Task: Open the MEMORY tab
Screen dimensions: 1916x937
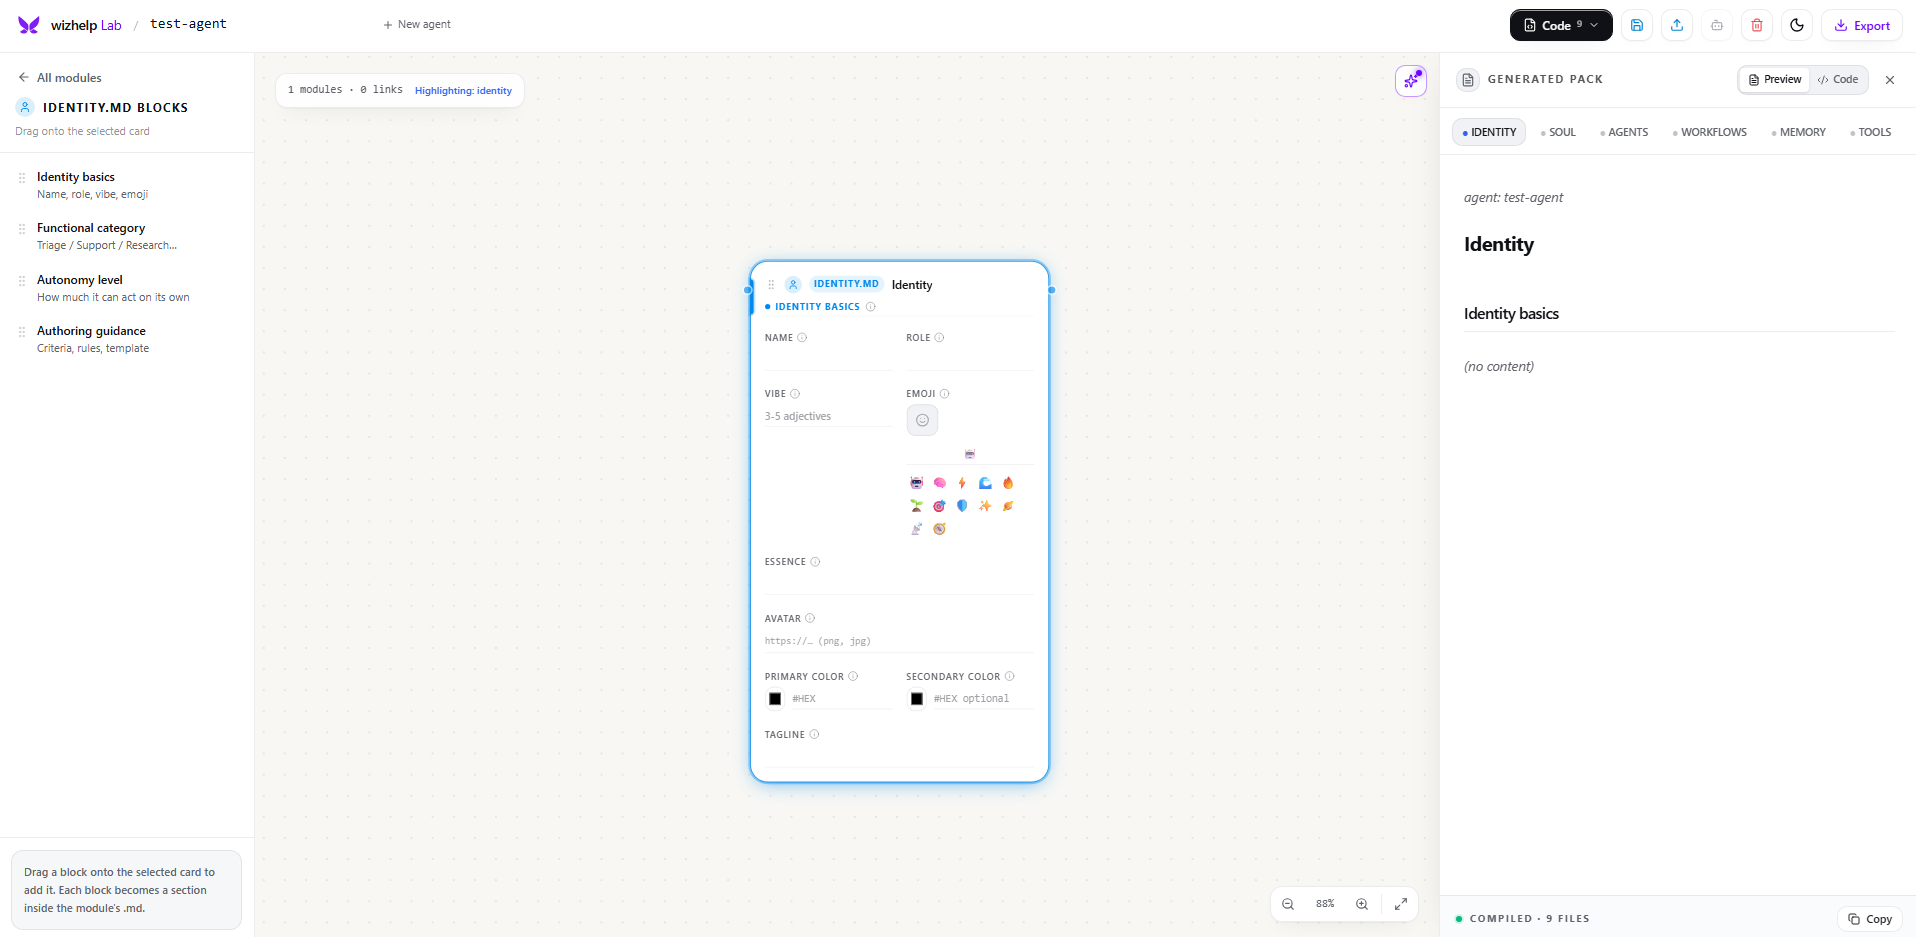Action: (1798, 132)
